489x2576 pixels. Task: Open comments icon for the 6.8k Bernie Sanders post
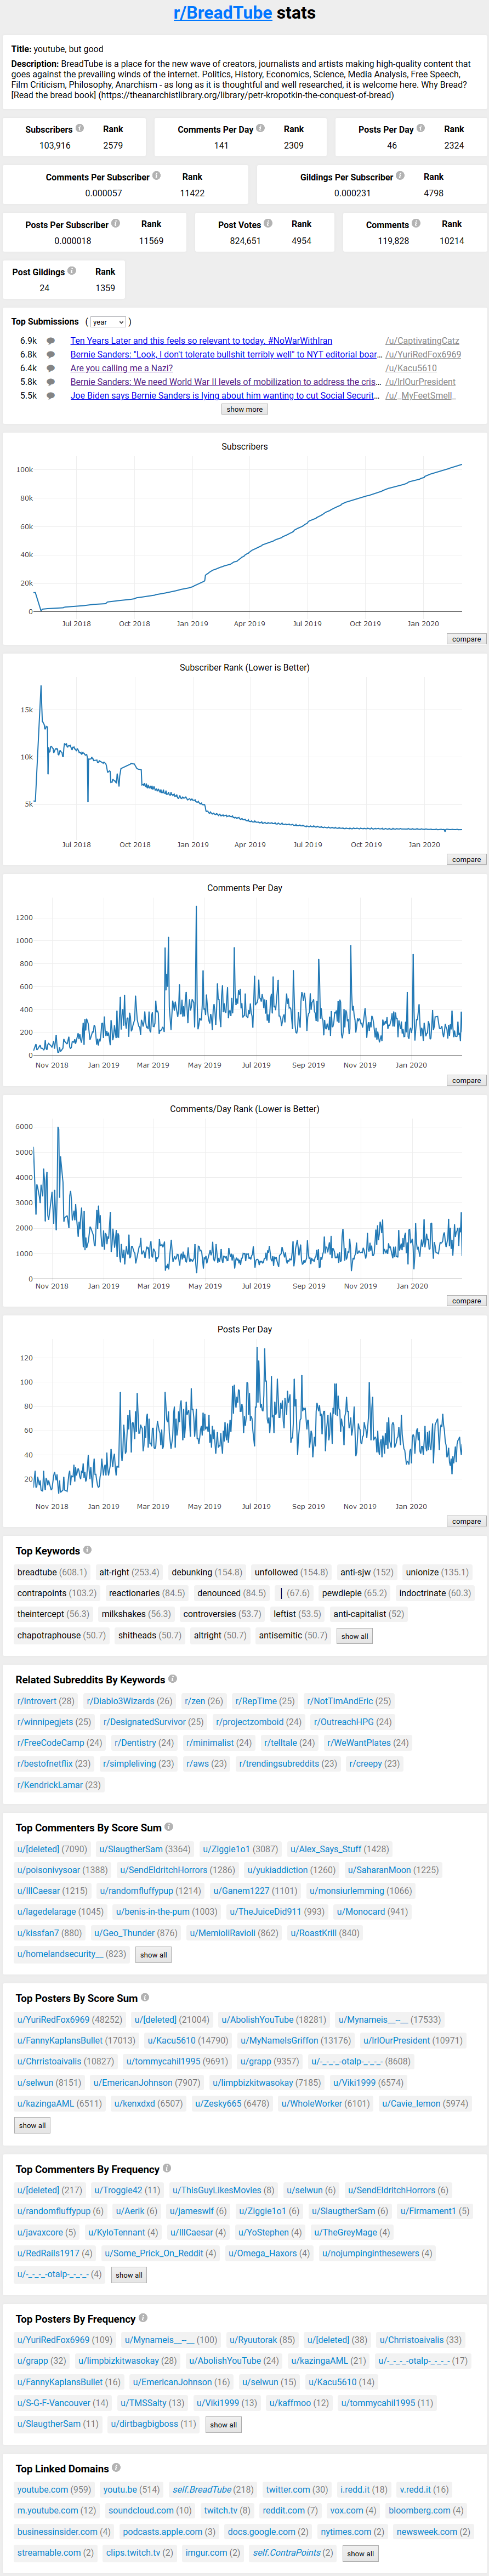pos(51,355)
